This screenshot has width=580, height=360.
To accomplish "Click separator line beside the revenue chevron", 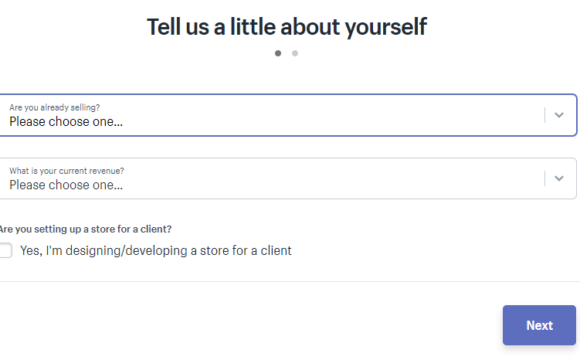I will (x=544, y=178).
